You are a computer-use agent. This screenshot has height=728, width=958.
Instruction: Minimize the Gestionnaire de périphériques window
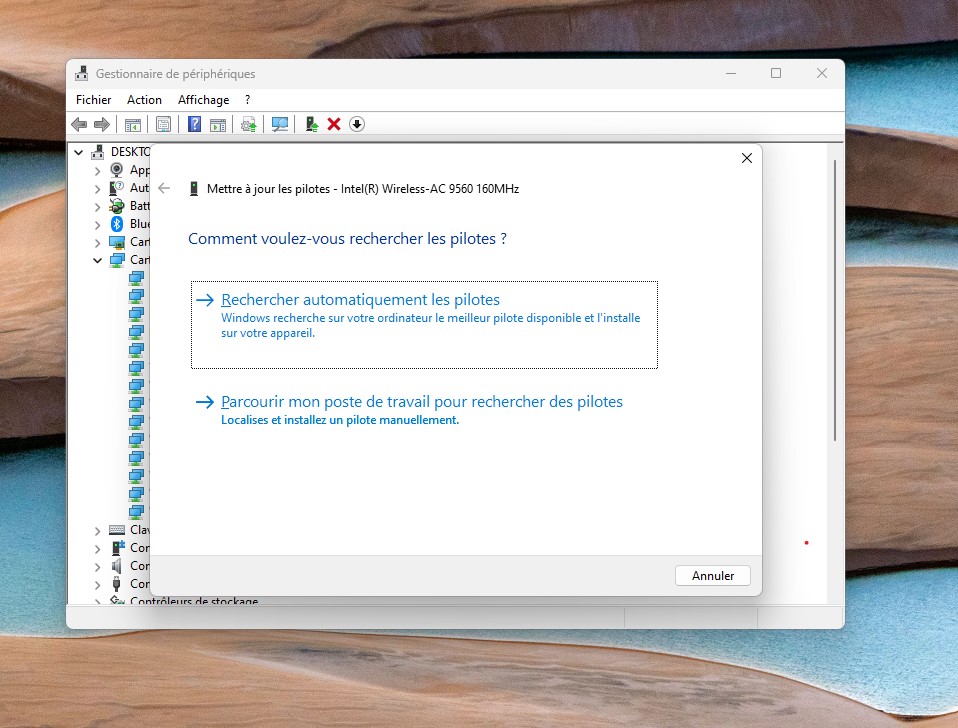pos(731,73)
